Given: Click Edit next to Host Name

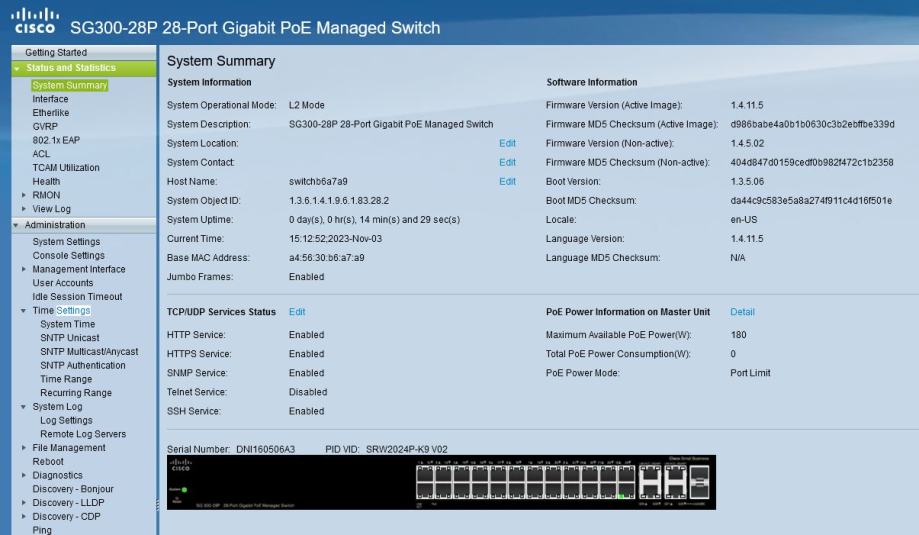Looking at the screenshot, I should pos(507,181).
